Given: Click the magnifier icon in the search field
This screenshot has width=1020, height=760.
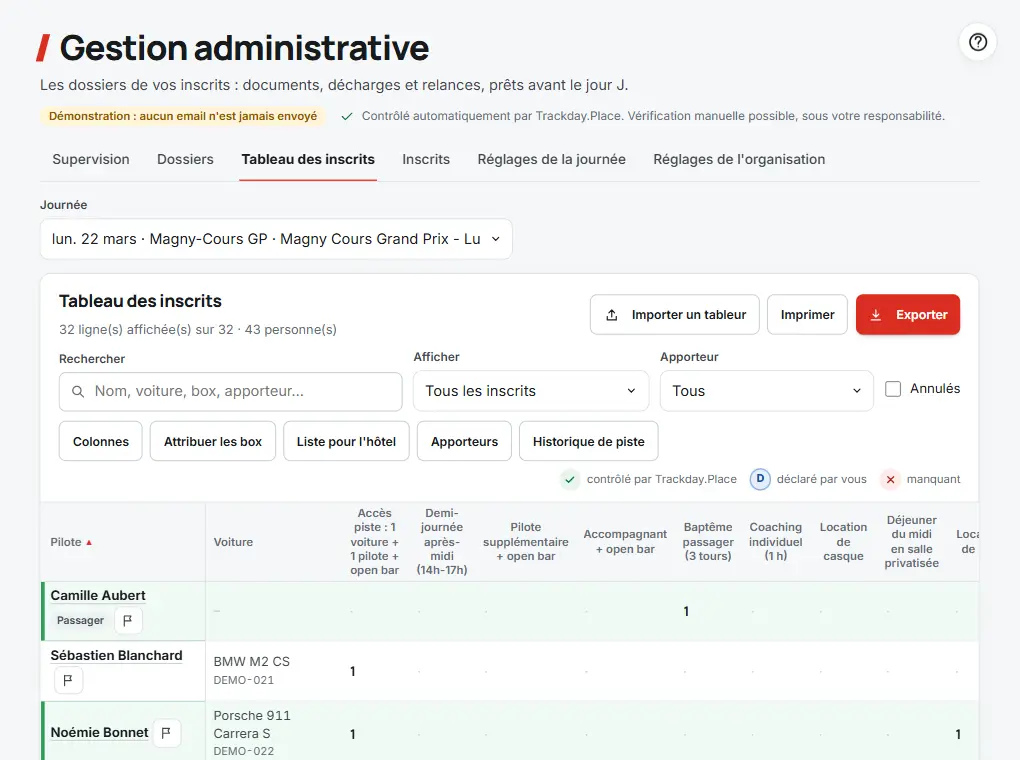Looking at the screenshot, I should 78,392.
